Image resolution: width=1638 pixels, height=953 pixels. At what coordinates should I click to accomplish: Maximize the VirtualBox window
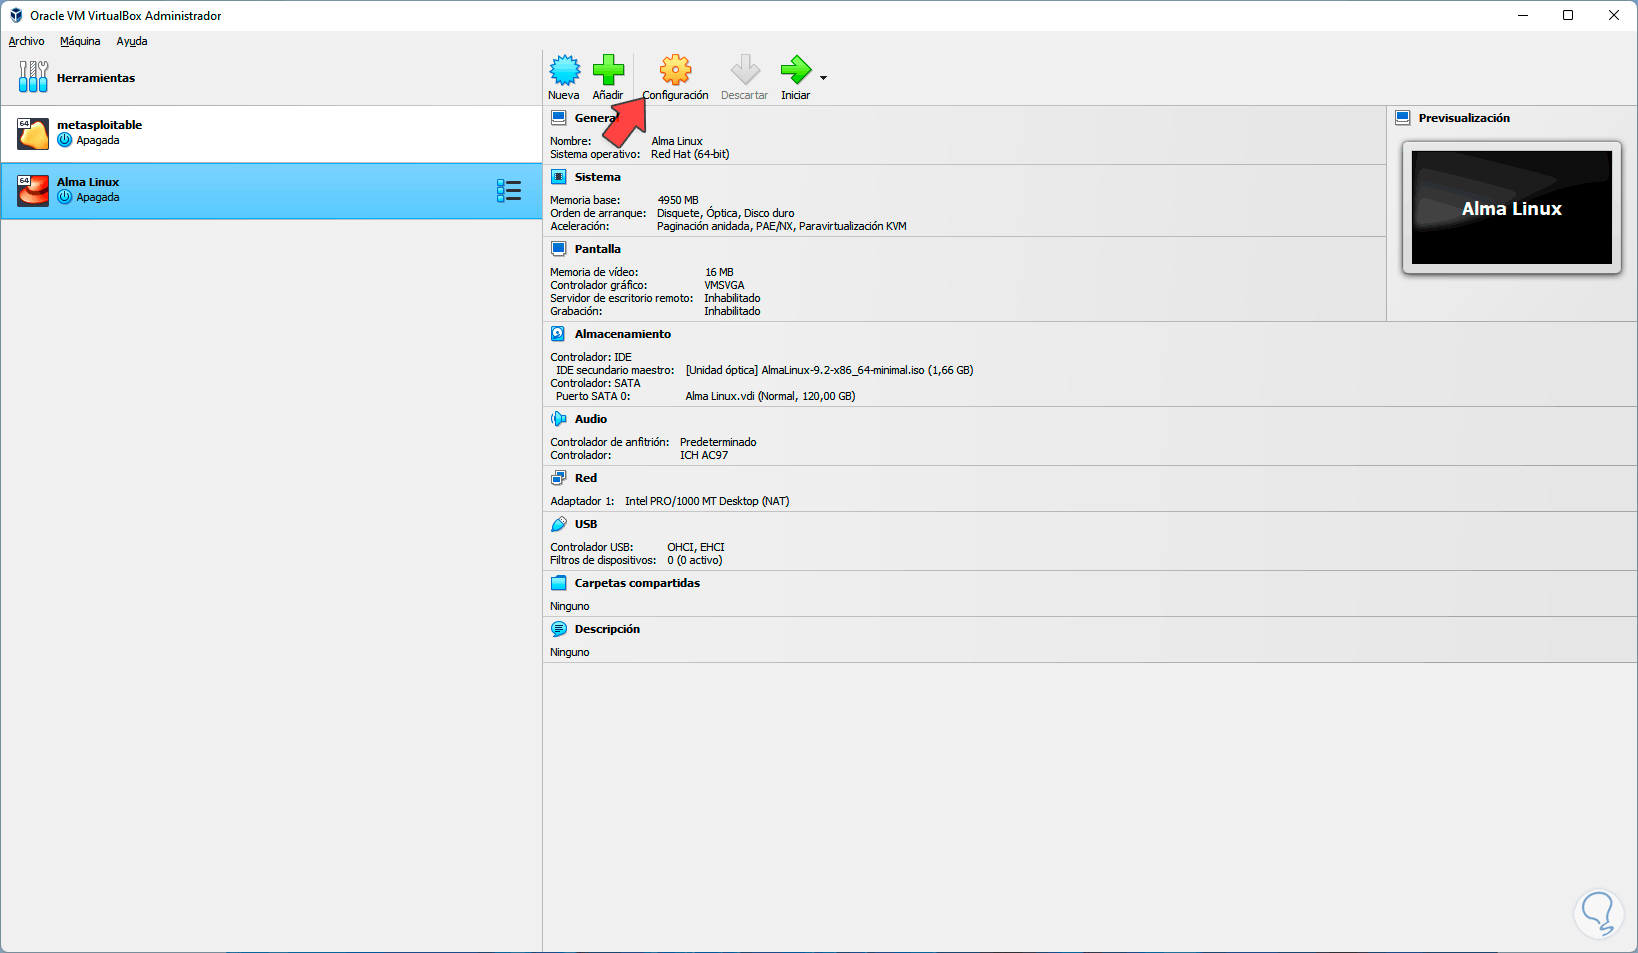(x=1568, y=15)
